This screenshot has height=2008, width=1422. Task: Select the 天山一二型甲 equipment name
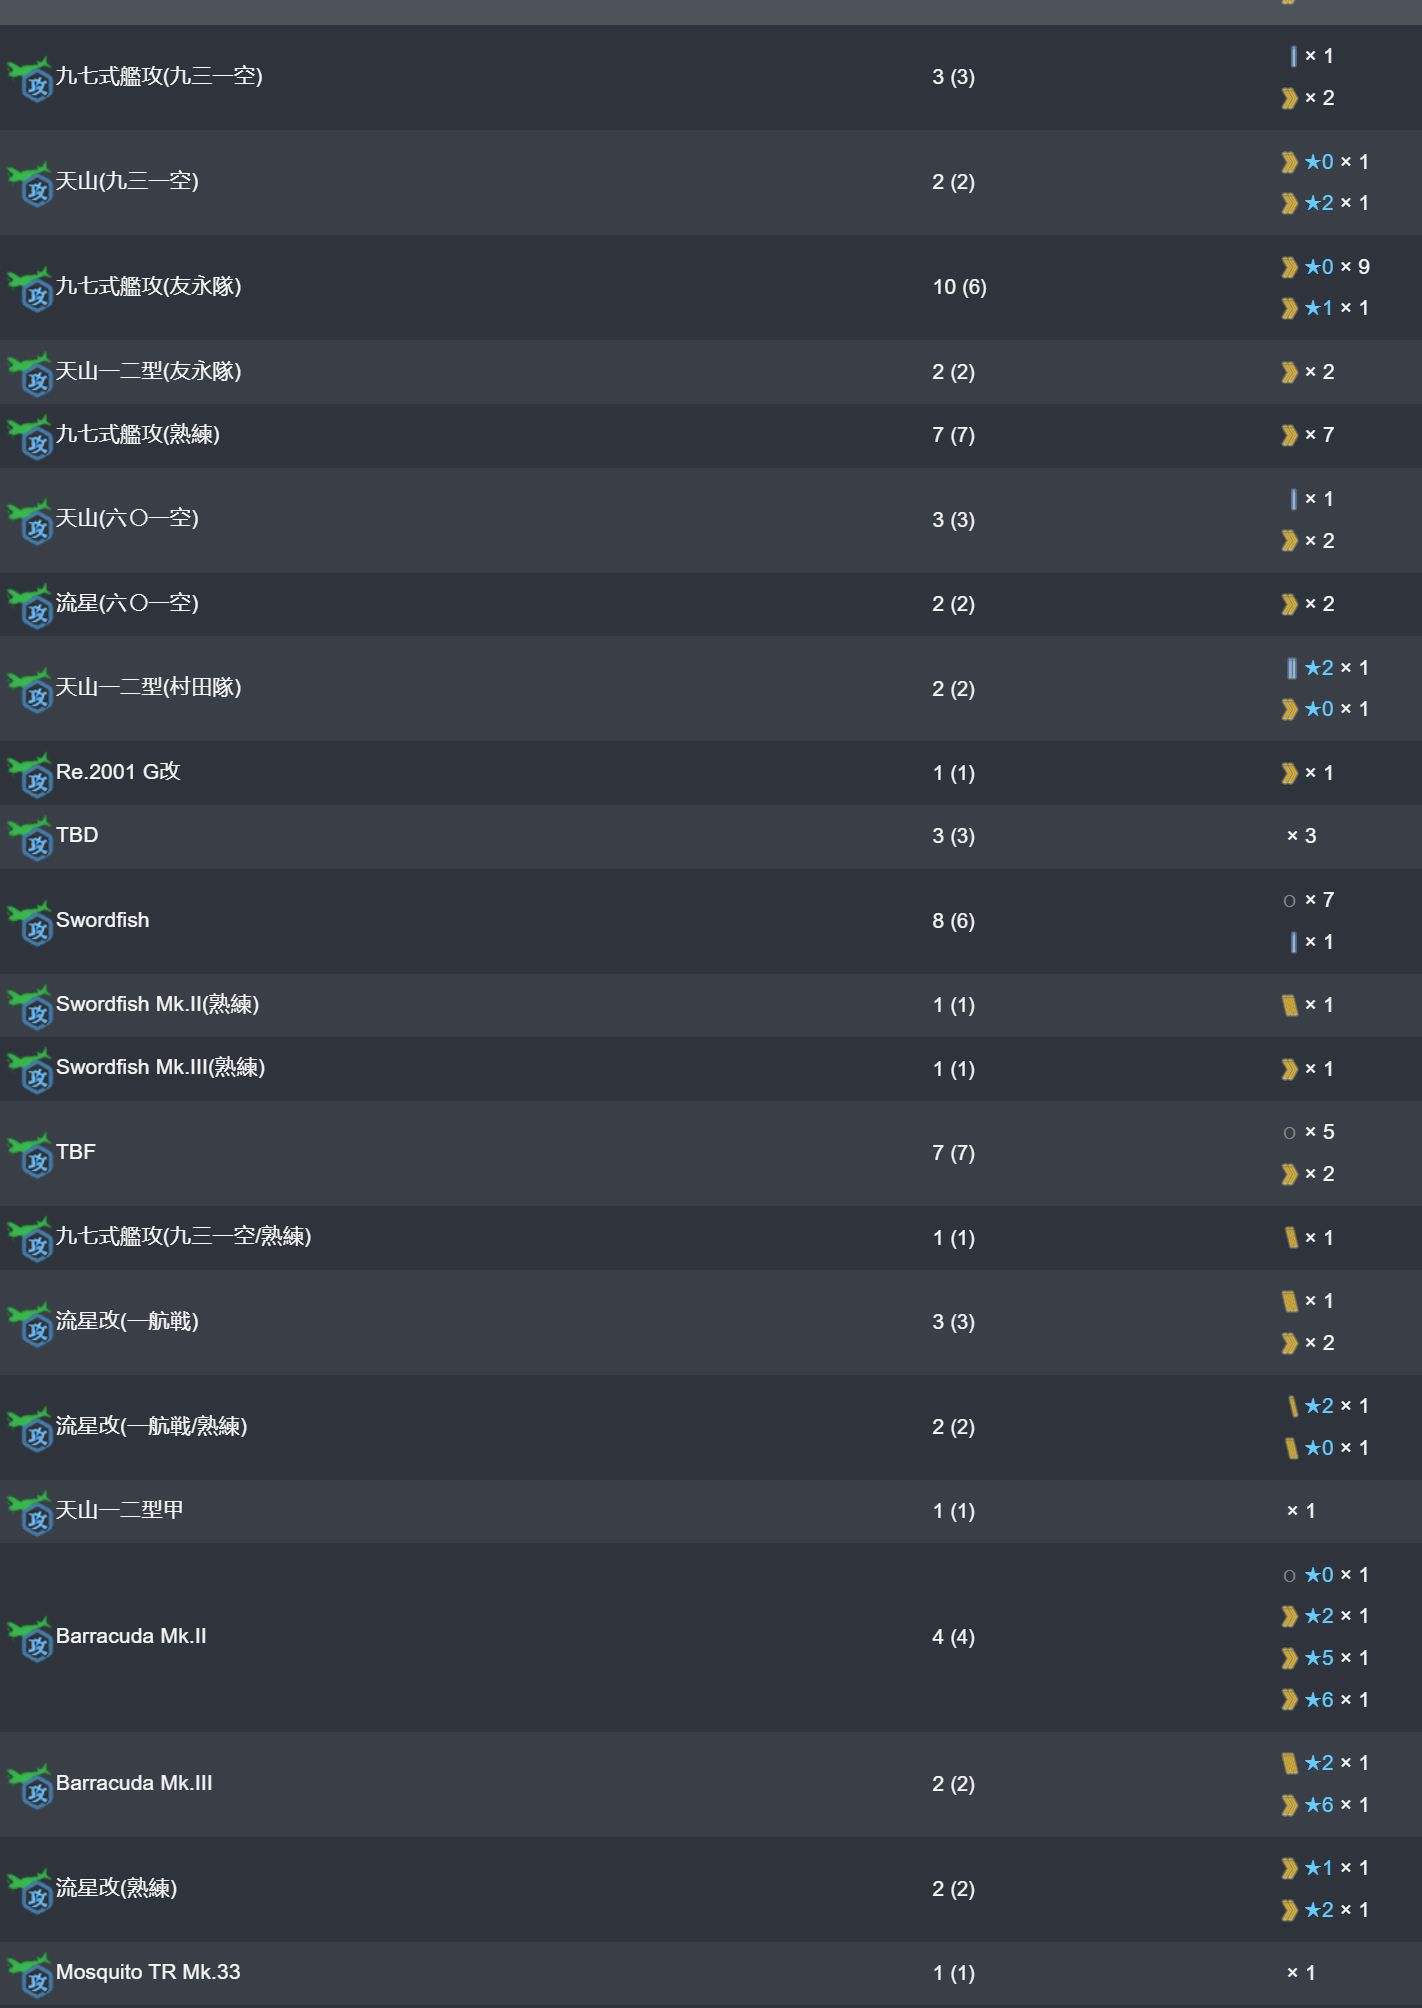pos(119,1510)
